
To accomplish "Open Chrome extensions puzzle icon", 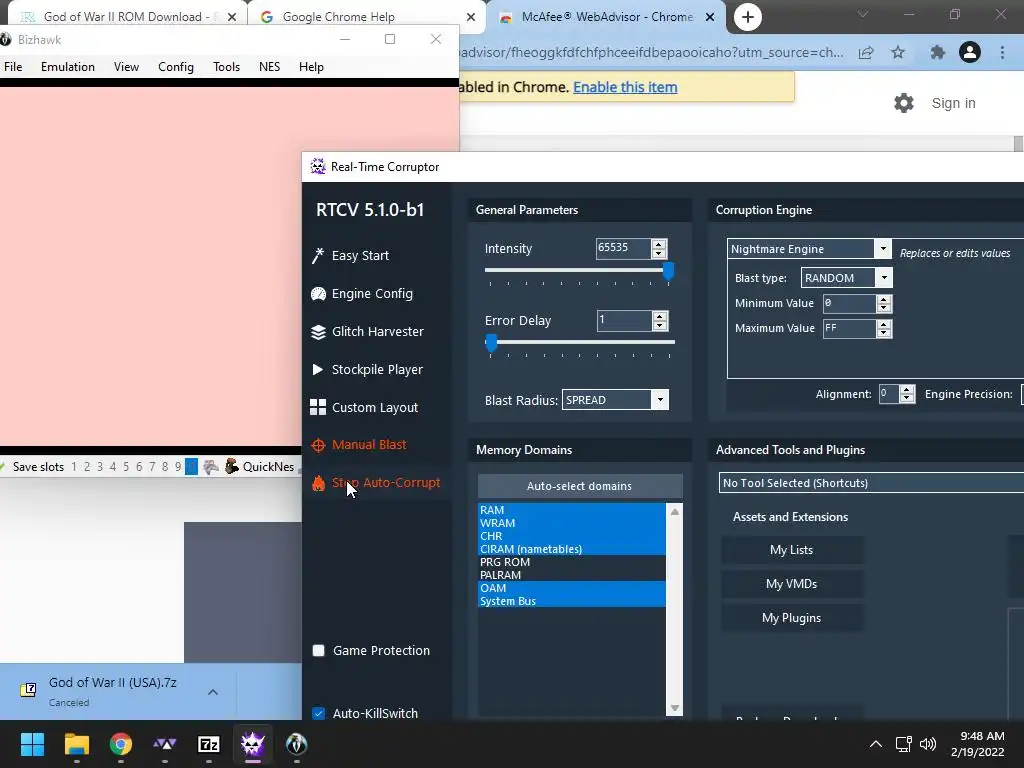I will [938, 52].
